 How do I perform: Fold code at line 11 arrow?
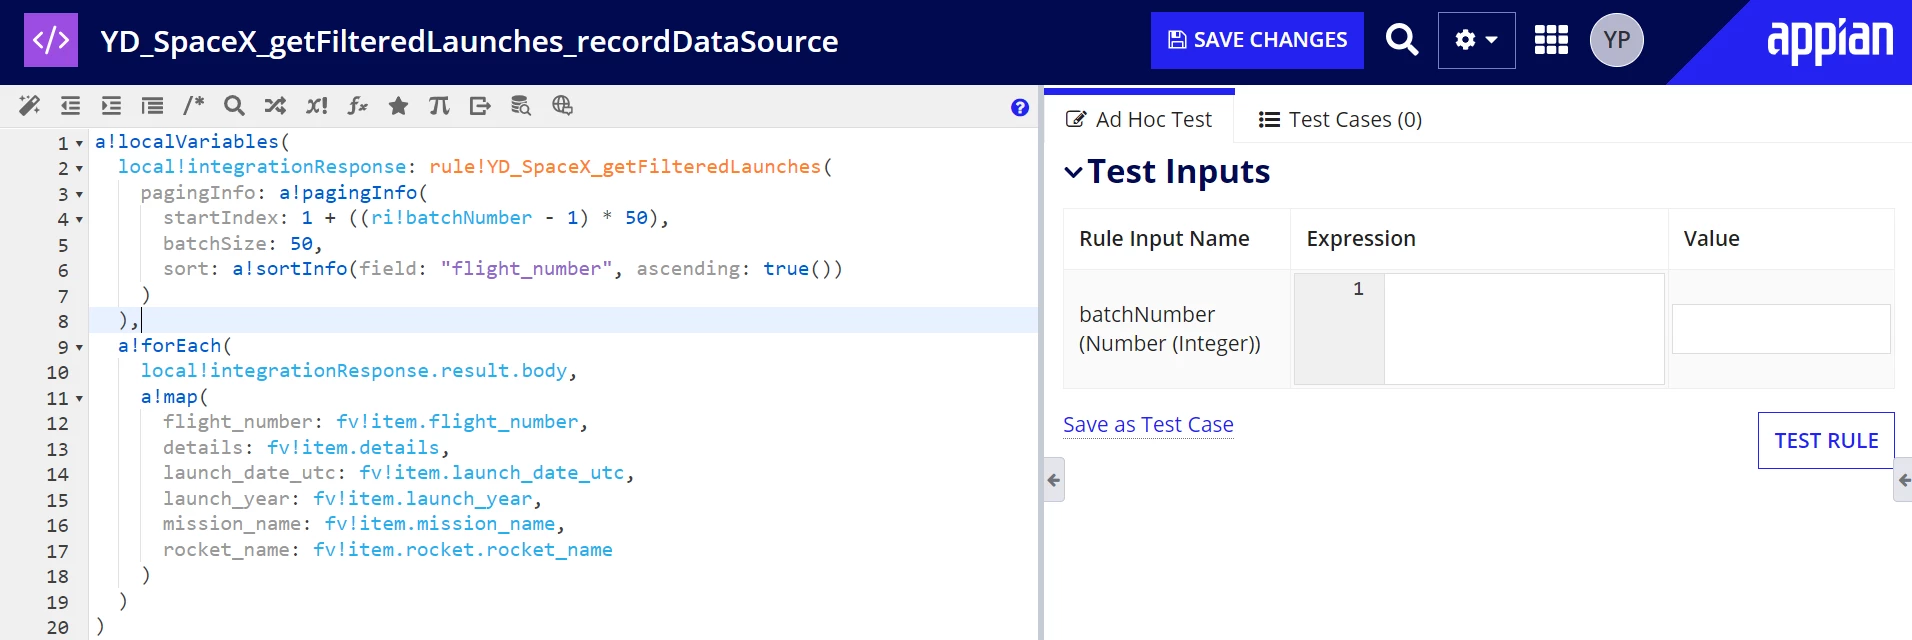[79, 398]
